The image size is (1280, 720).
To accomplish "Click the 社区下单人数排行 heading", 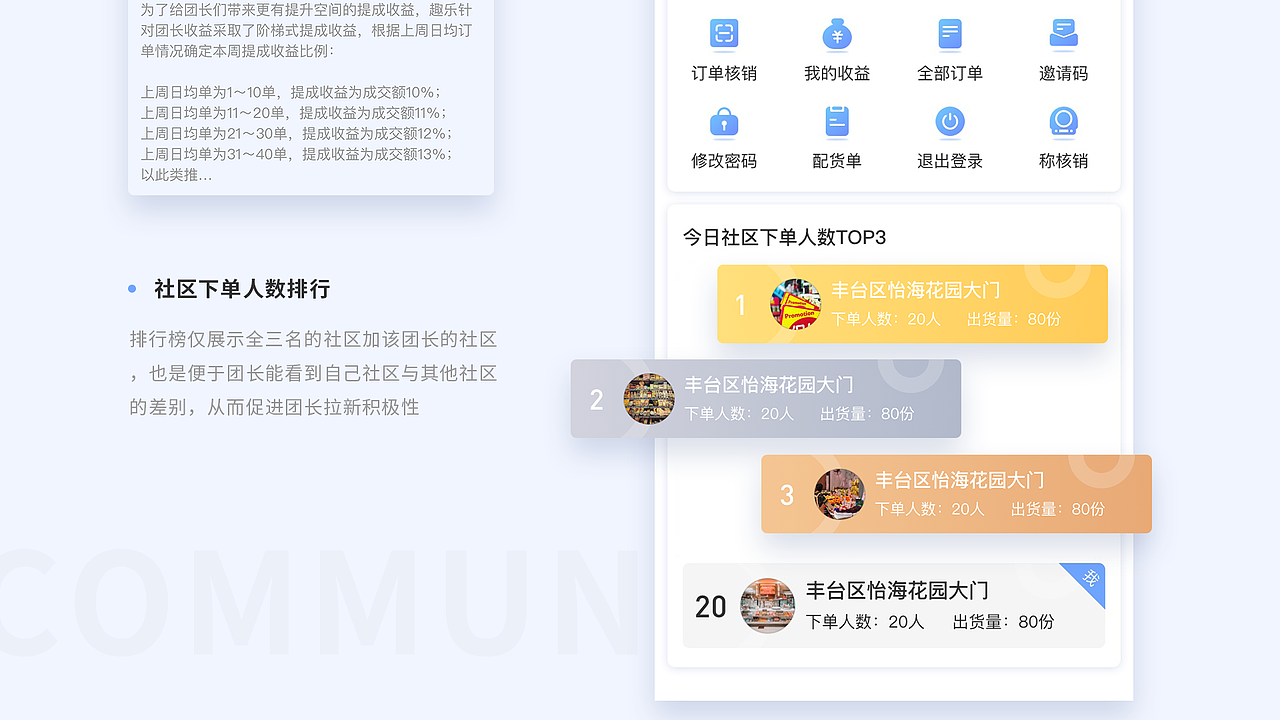I will coord(242,289).
